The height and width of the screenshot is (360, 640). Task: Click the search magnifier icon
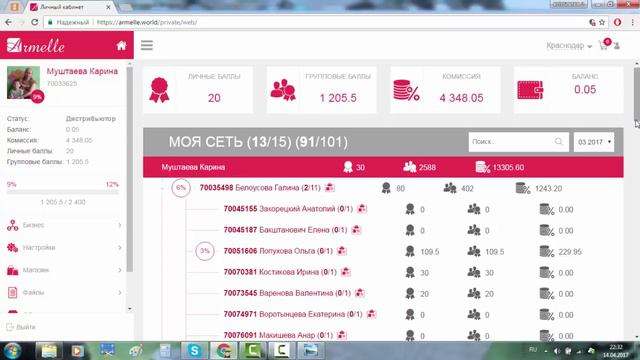(558, 142)
